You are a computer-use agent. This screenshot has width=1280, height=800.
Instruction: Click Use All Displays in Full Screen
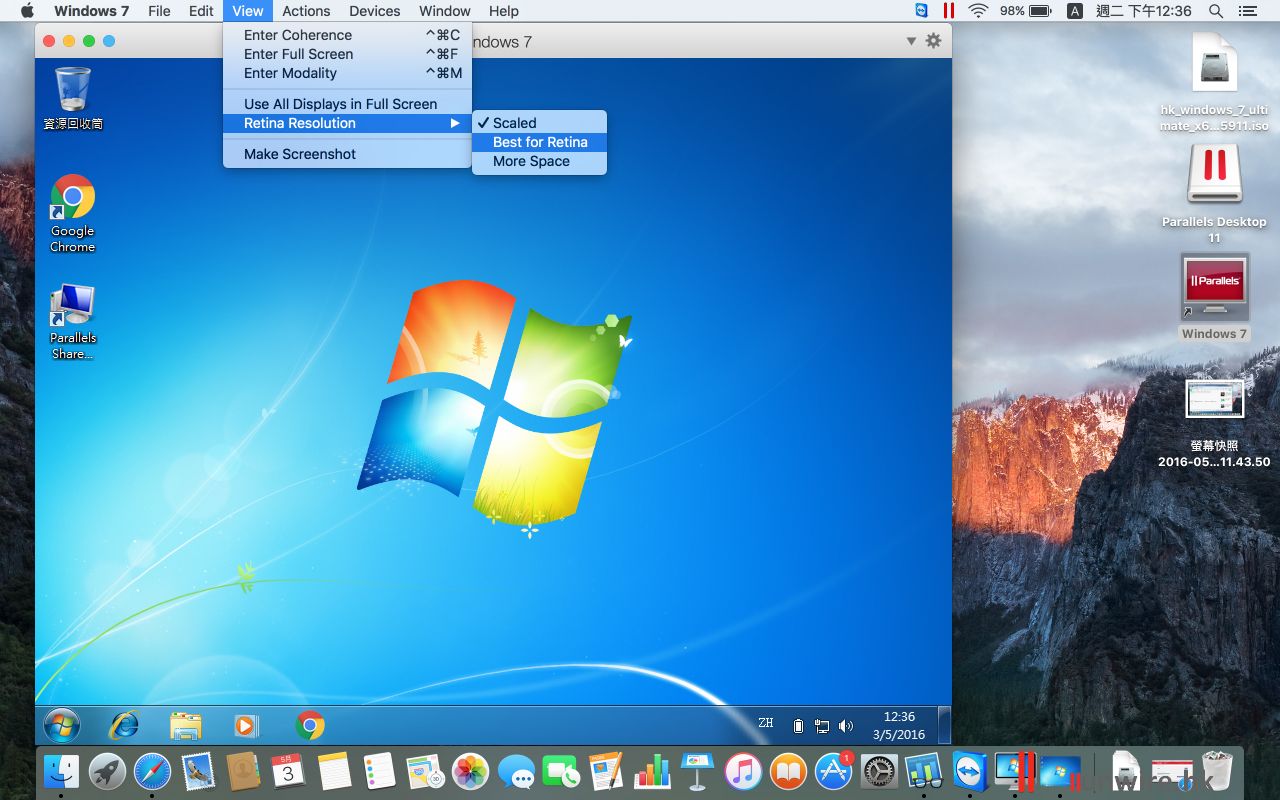[340, 104]
